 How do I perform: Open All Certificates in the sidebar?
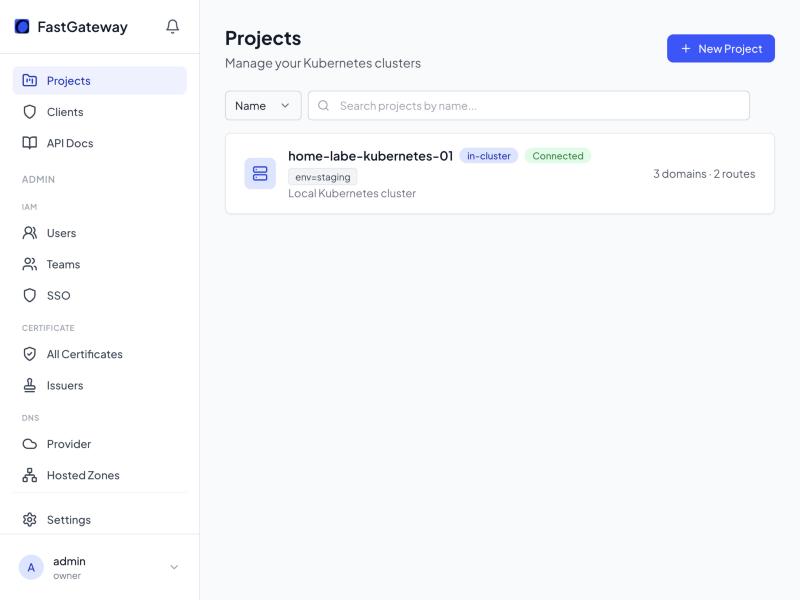99,354
